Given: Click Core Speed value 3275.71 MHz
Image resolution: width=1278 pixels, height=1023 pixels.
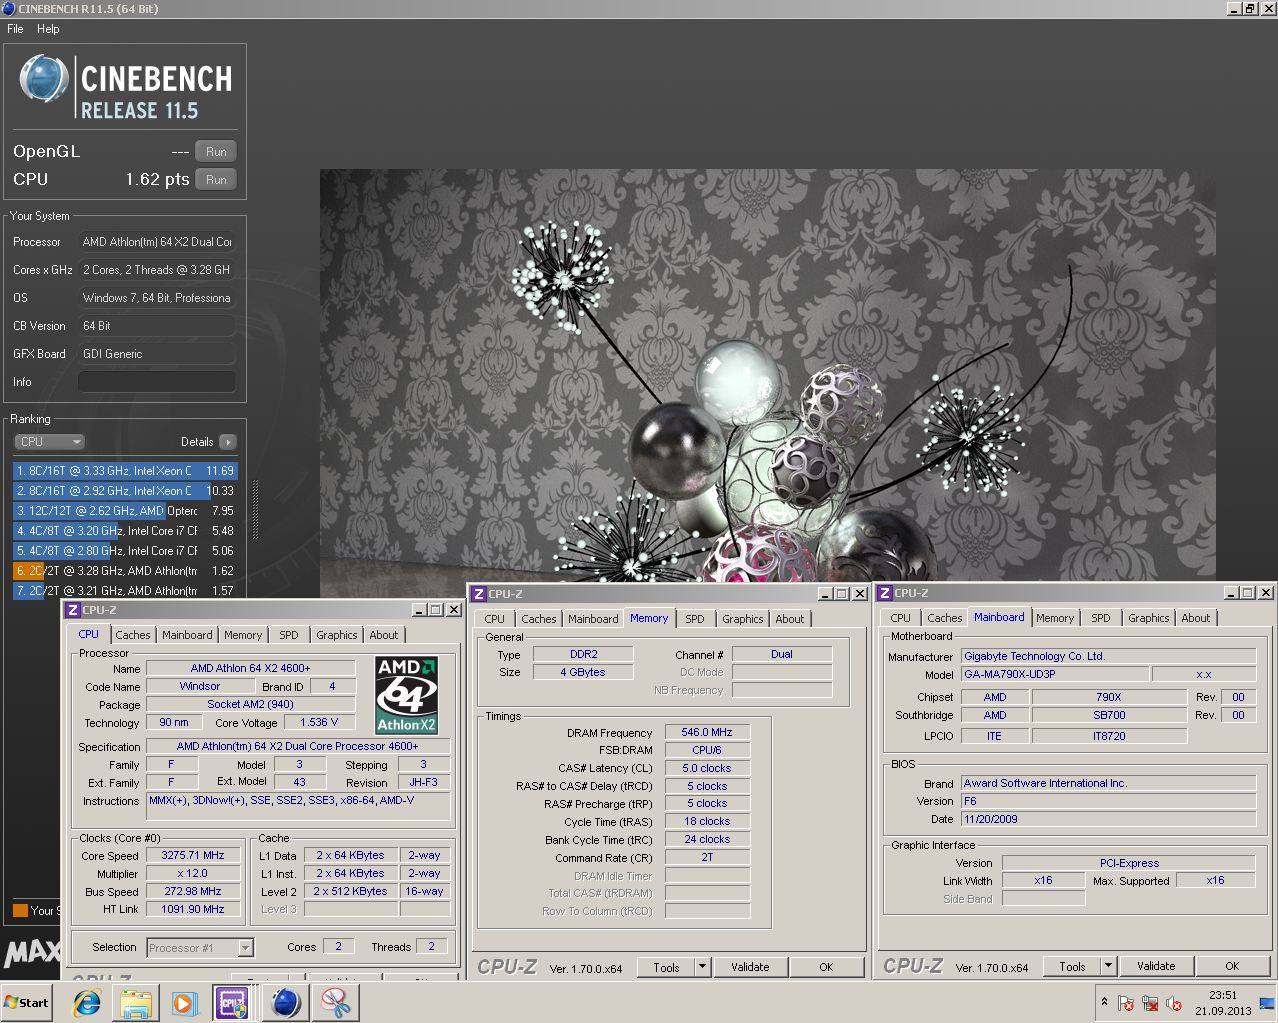Looking at the screenshot, I should point(193,856).
